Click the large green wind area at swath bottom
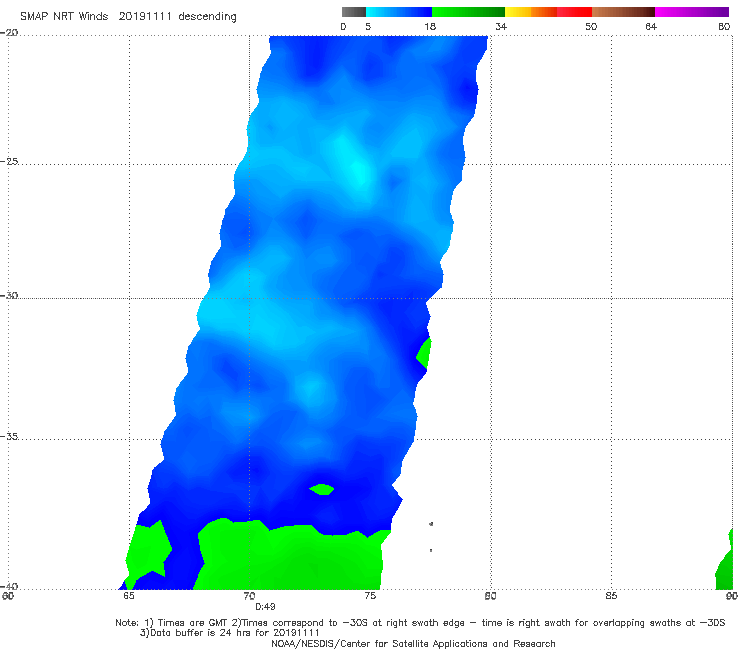740x650 pixels. click(293, 557)
